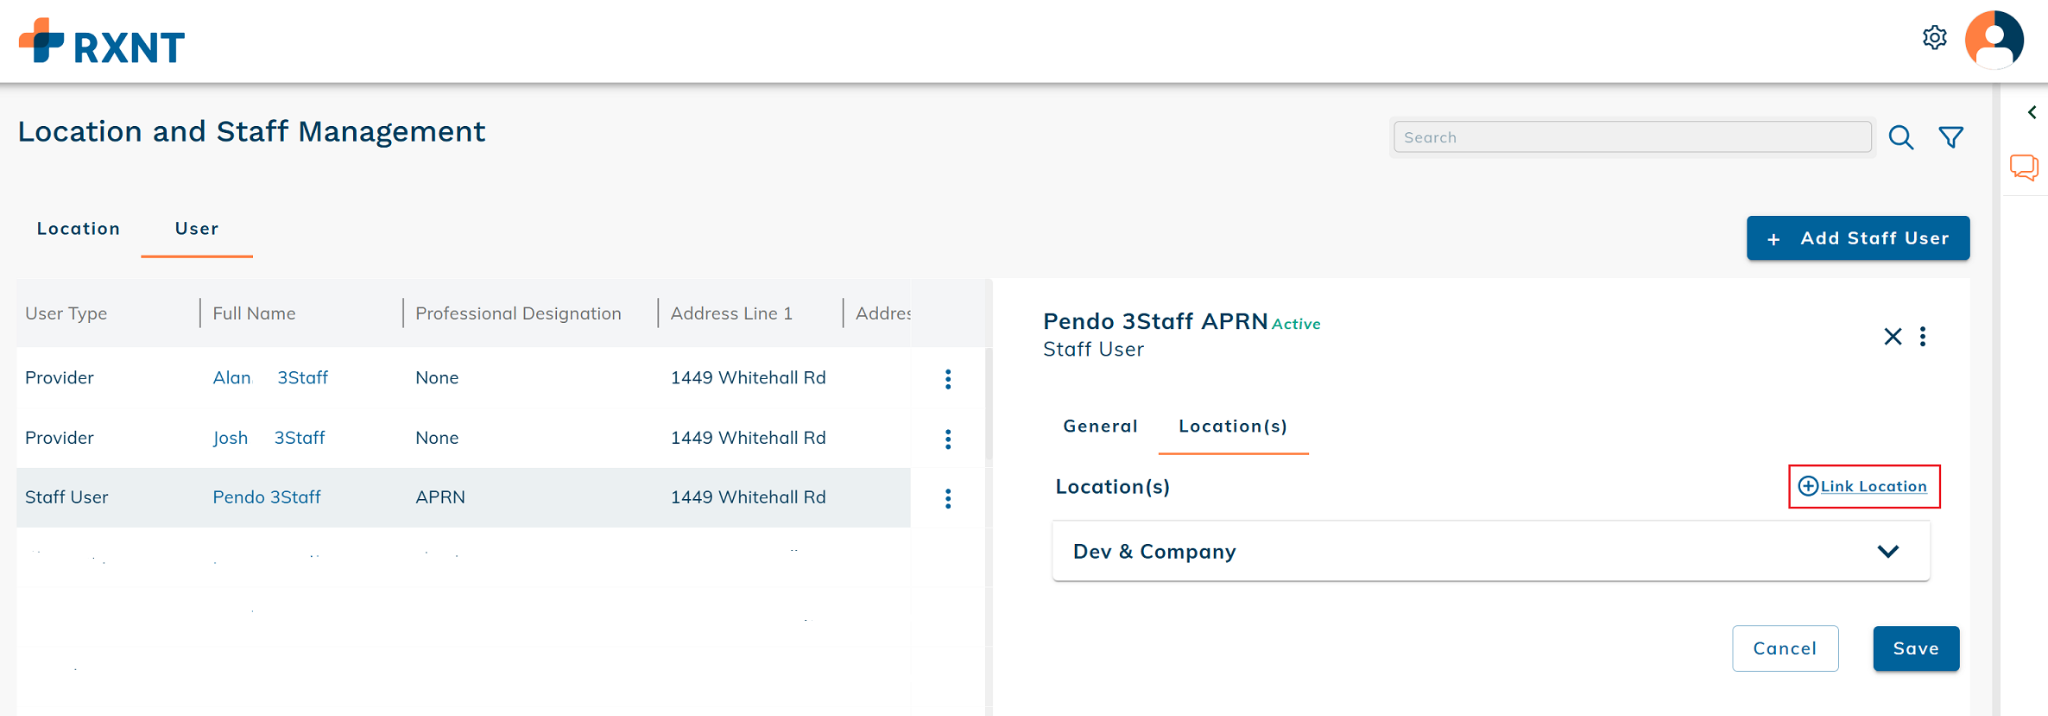This screenshot has width=2048, height=716.
Task: Open the chat feedback icon in sidebar
Action: tap(2024, 167)
